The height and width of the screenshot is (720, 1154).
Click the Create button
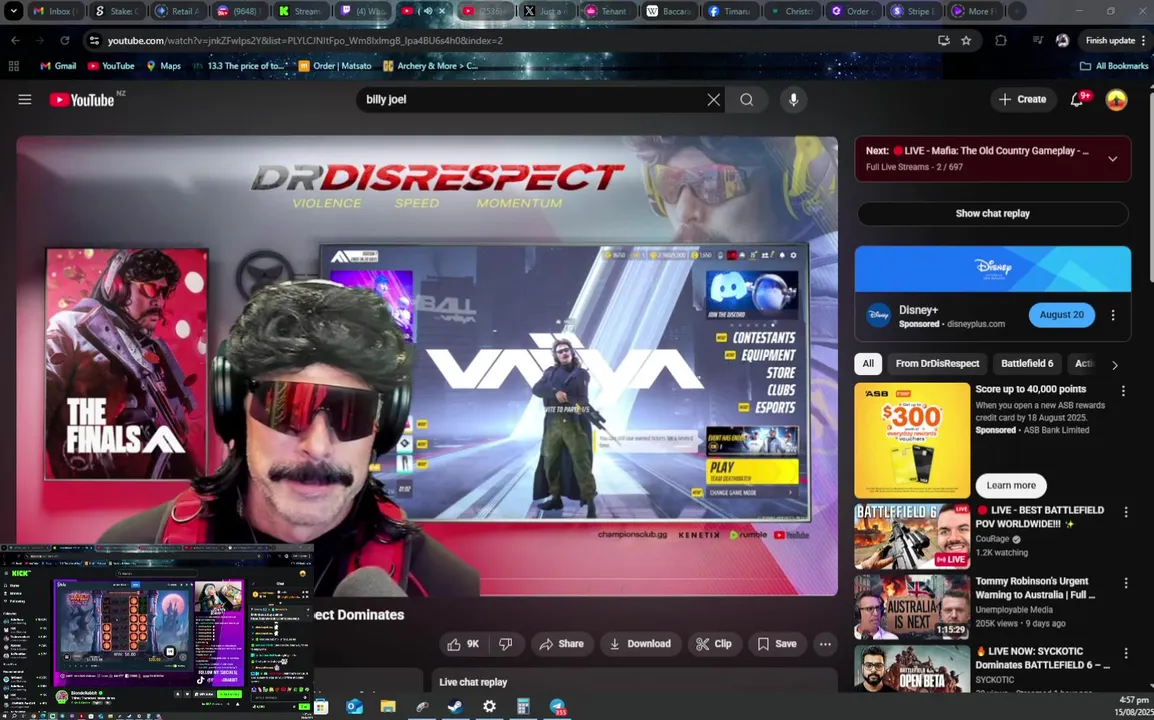tap(1022, 99)
